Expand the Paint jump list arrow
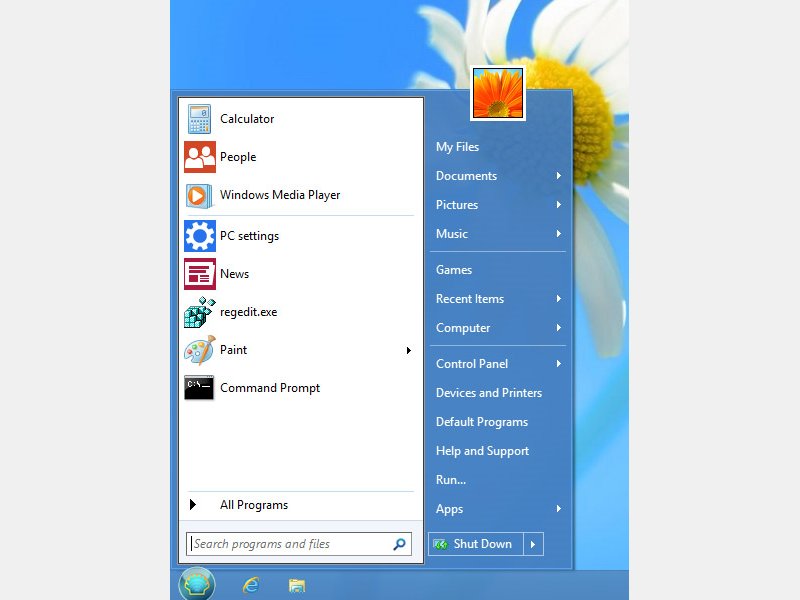 tap(409, 350)
